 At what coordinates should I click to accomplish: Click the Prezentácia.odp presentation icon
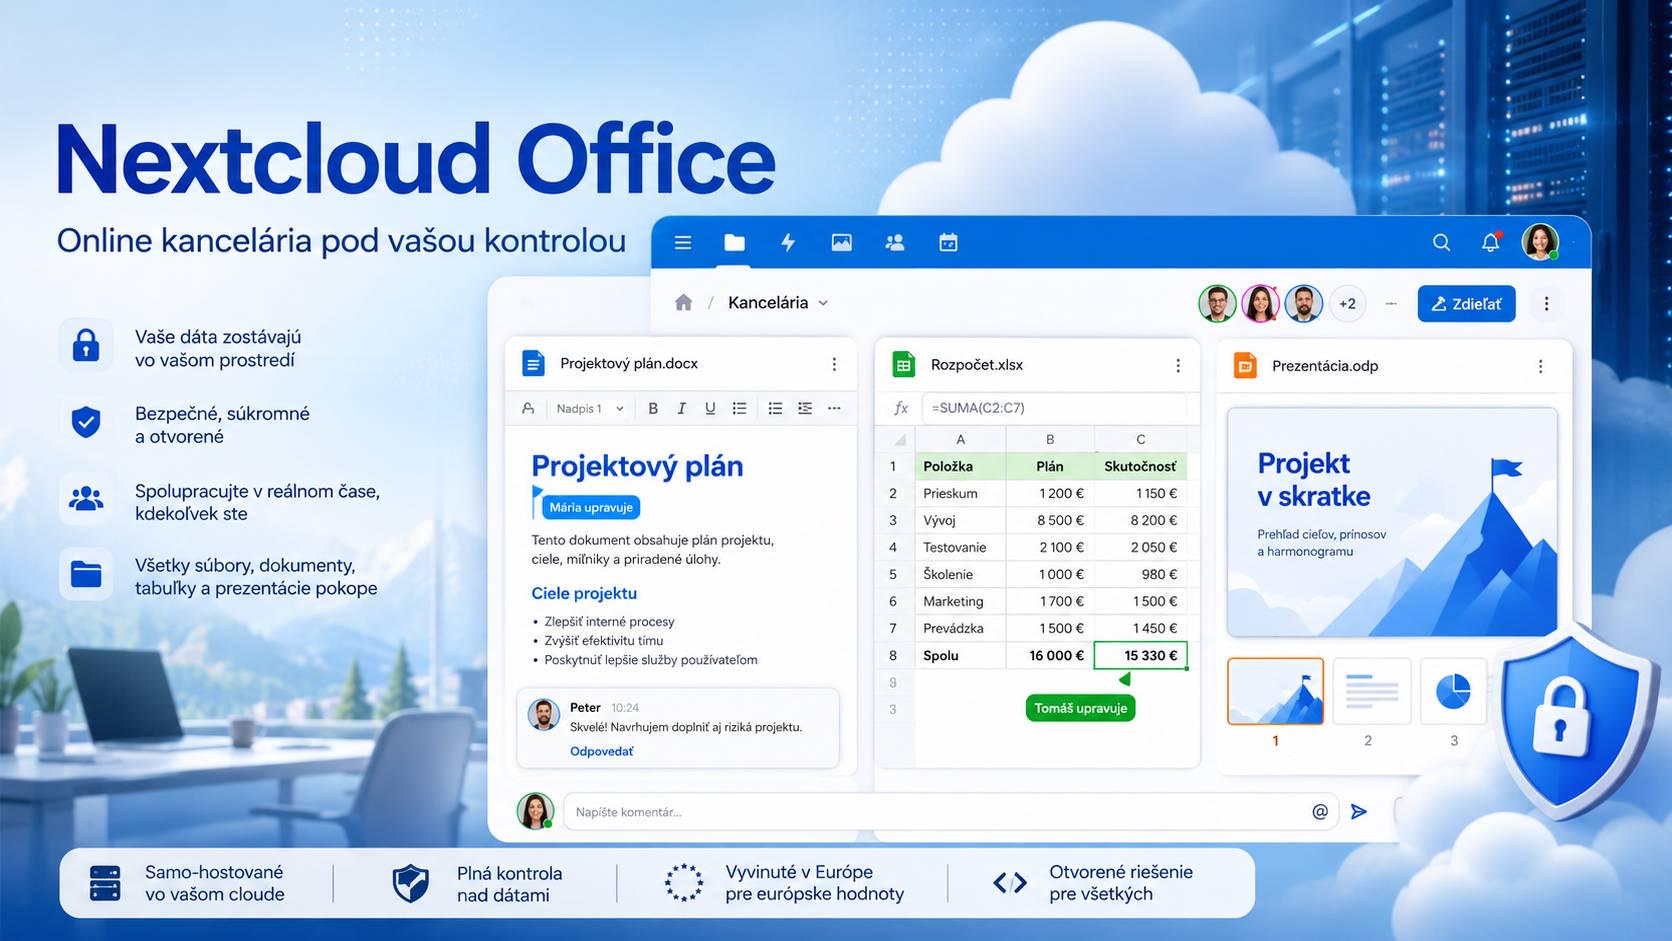[1245, 366]
